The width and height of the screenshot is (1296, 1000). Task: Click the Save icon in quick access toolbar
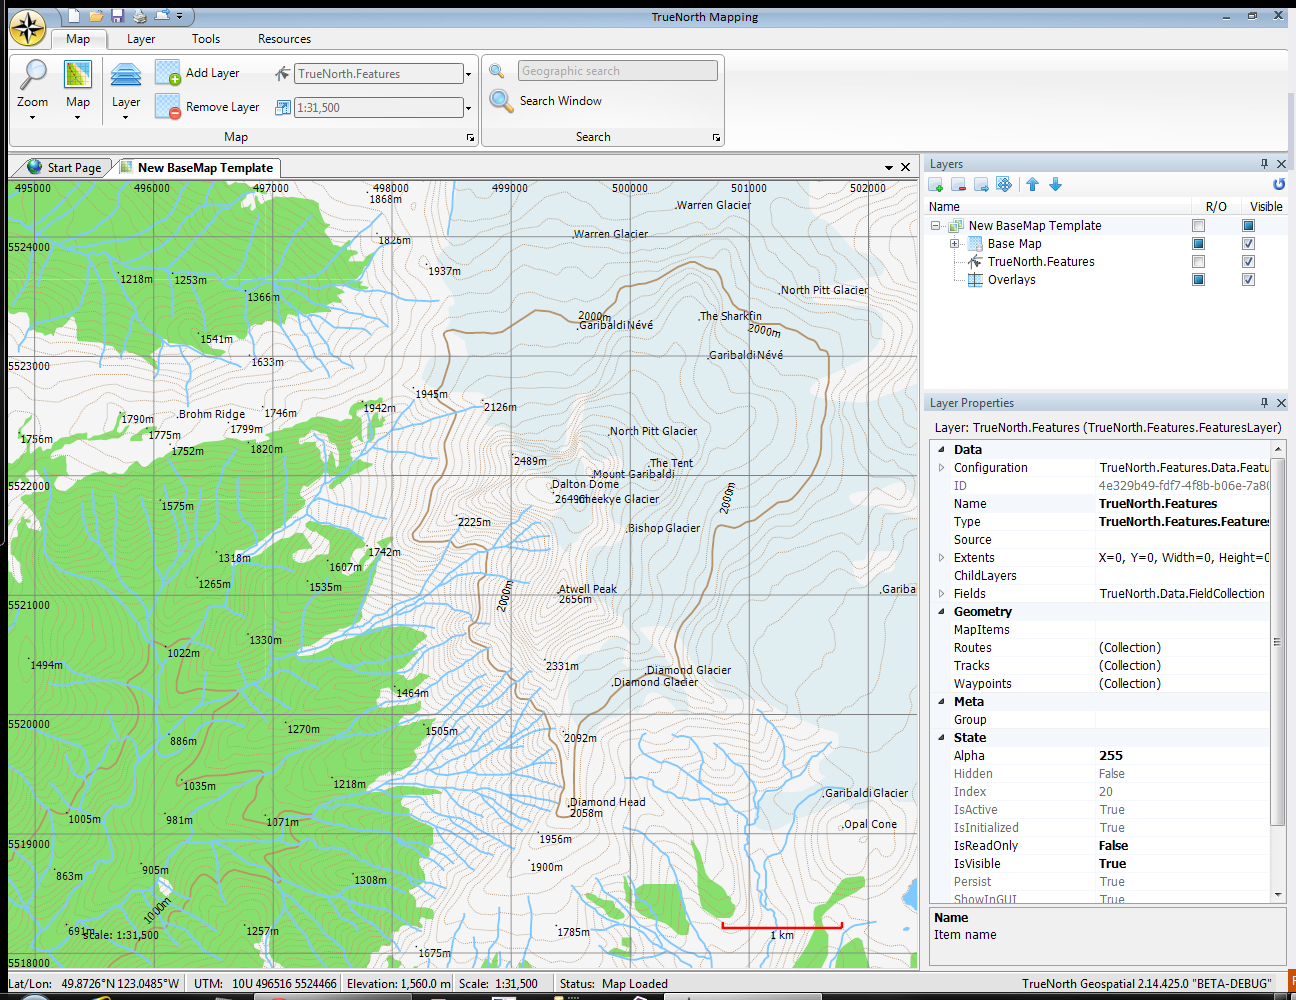[118, 16]
